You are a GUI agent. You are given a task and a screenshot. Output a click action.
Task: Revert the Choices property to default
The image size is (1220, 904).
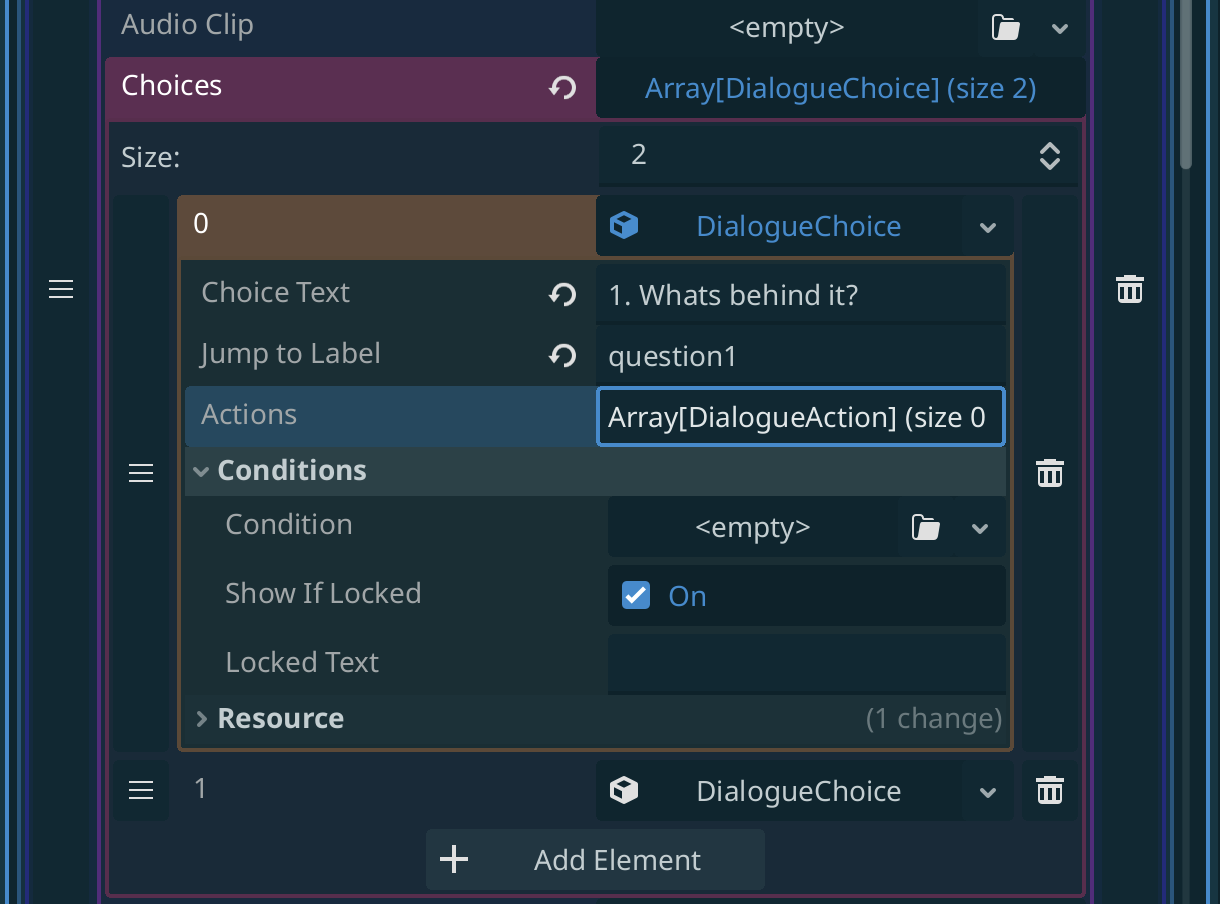point(562,88)
